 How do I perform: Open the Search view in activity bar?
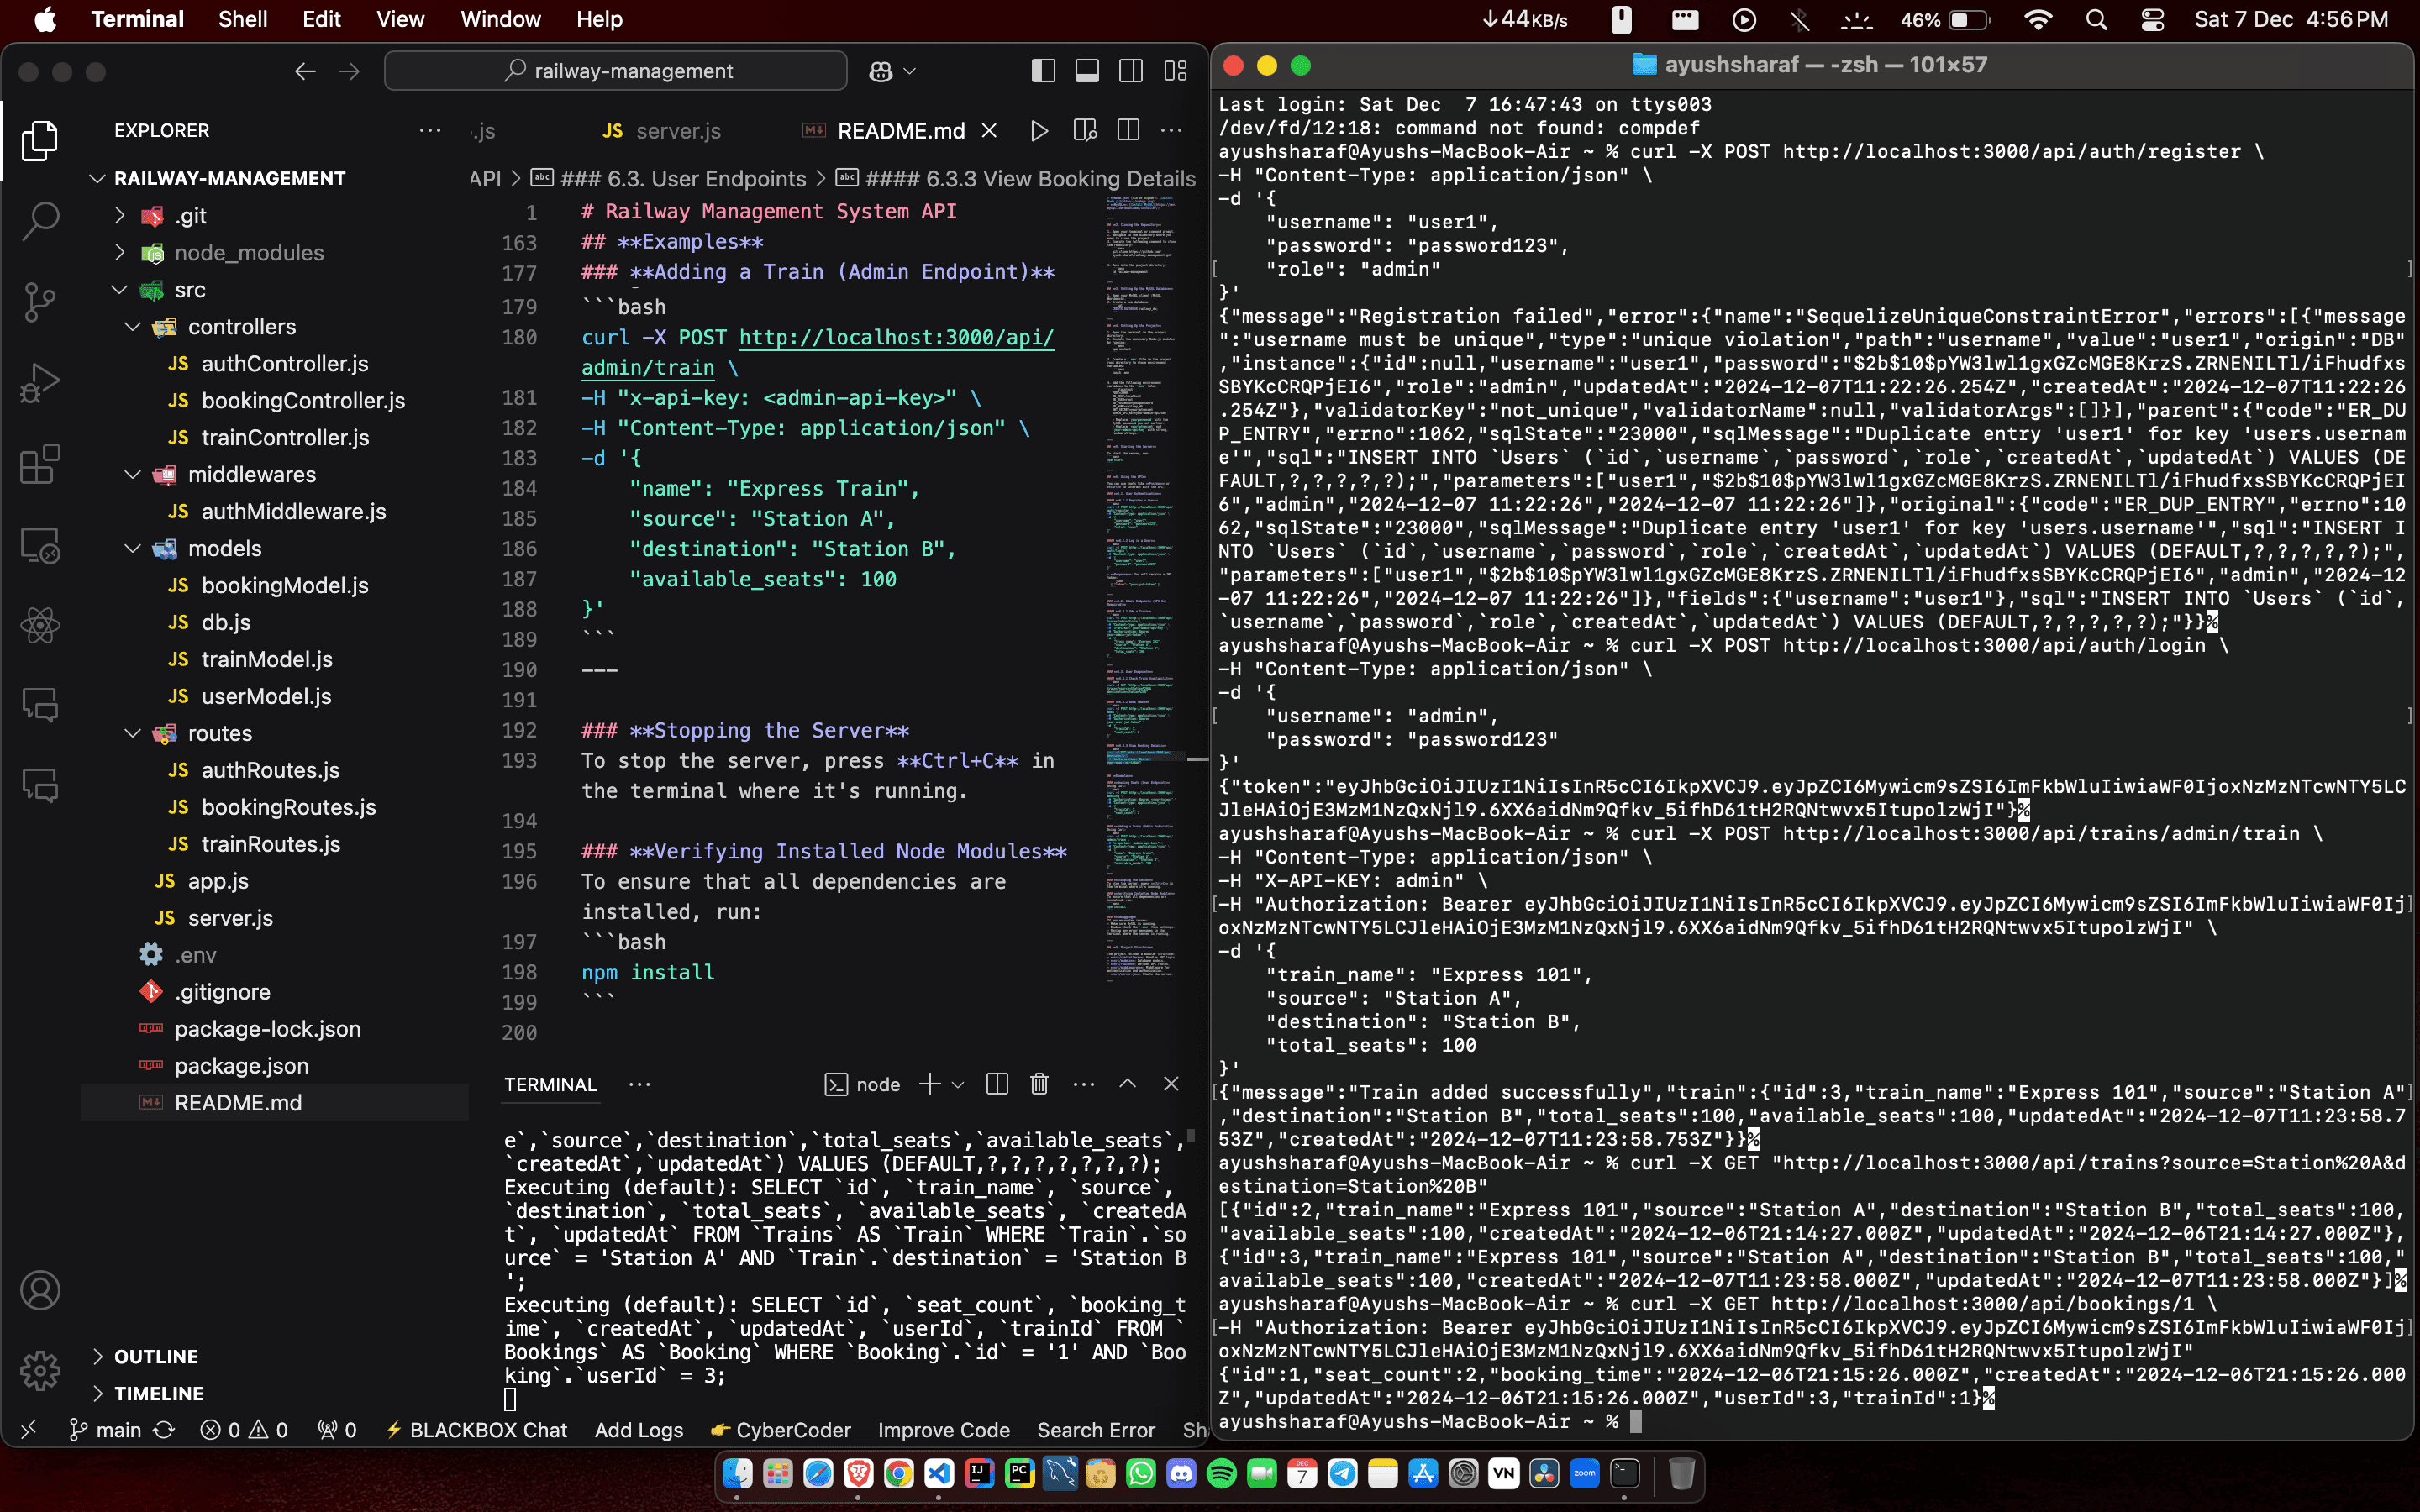coord(40,221)
